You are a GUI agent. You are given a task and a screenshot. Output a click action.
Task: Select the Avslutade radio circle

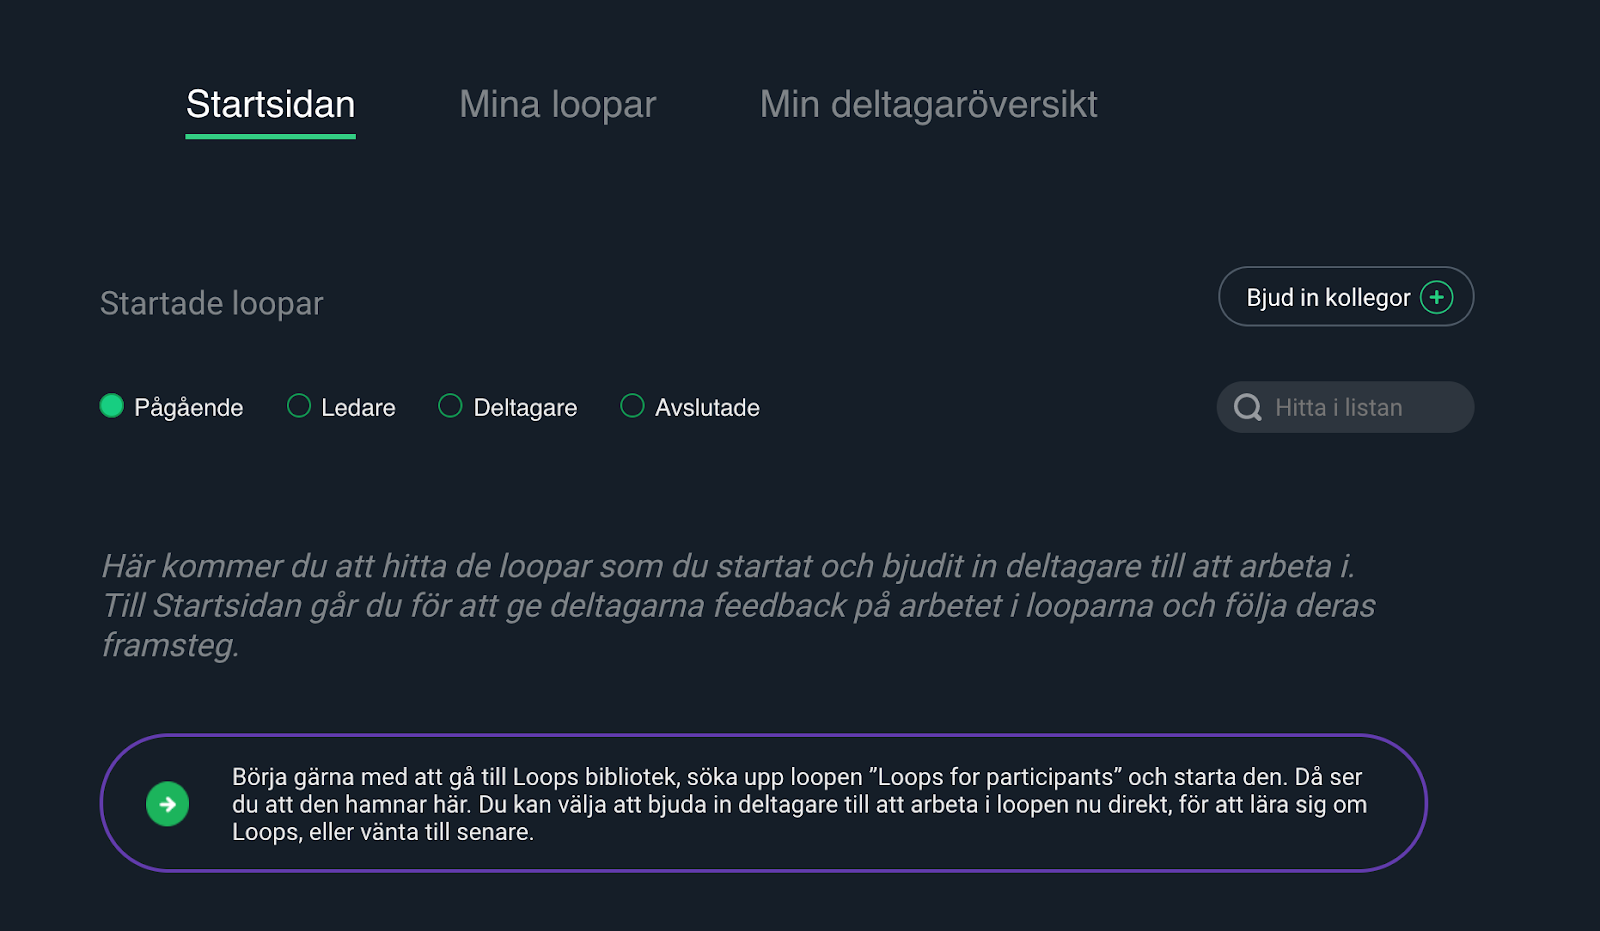(632, 405)
